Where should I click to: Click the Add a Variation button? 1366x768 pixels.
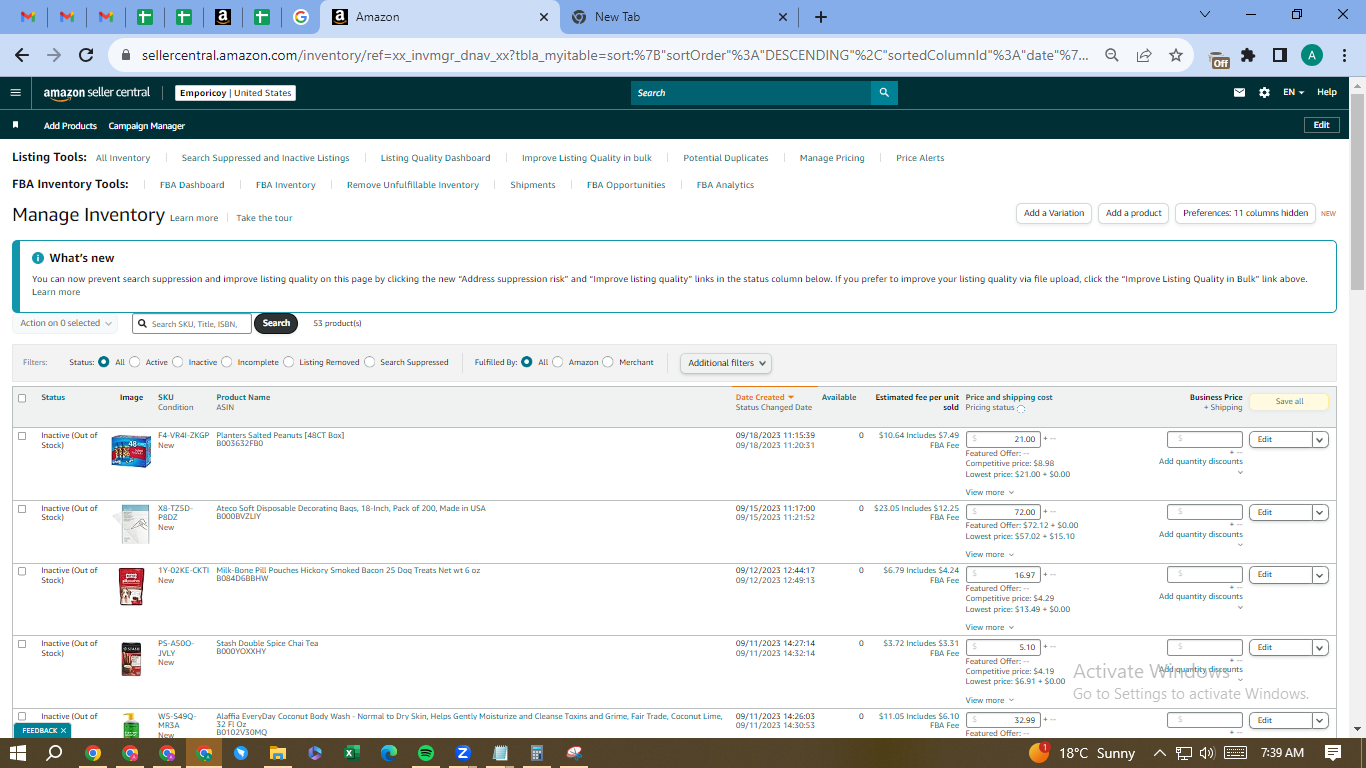[x=1054, y=213]
